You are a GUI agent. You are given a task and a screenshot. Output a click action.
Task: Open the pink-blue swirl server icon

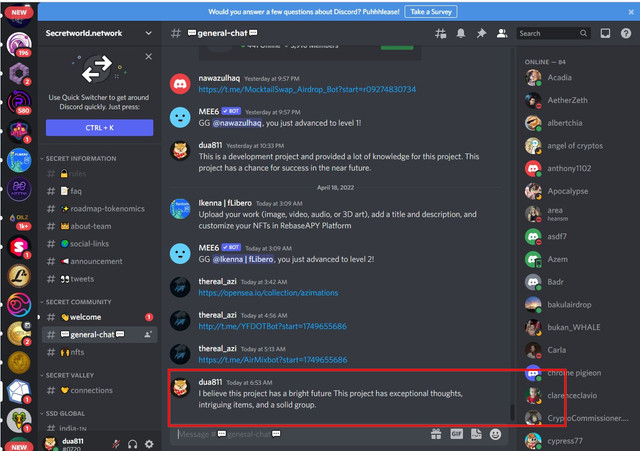tap(19, 305)
